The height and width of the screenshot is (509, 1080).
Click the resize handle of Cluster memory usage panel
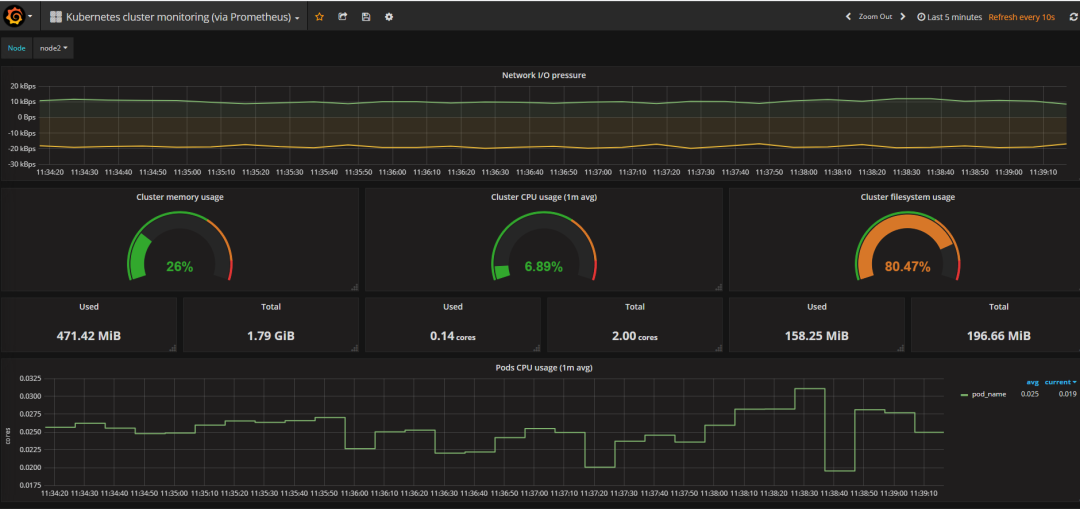coord(355,287)
